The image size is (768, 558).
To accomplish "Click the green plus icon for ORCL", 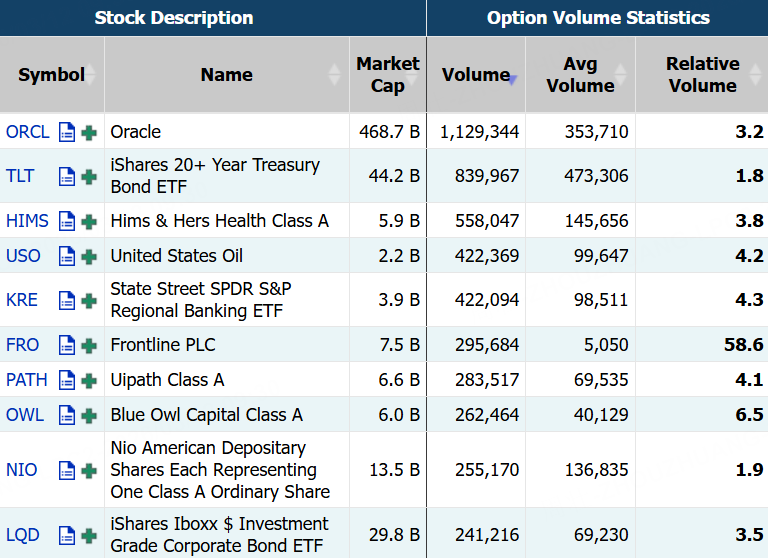I will pos(89,132).
